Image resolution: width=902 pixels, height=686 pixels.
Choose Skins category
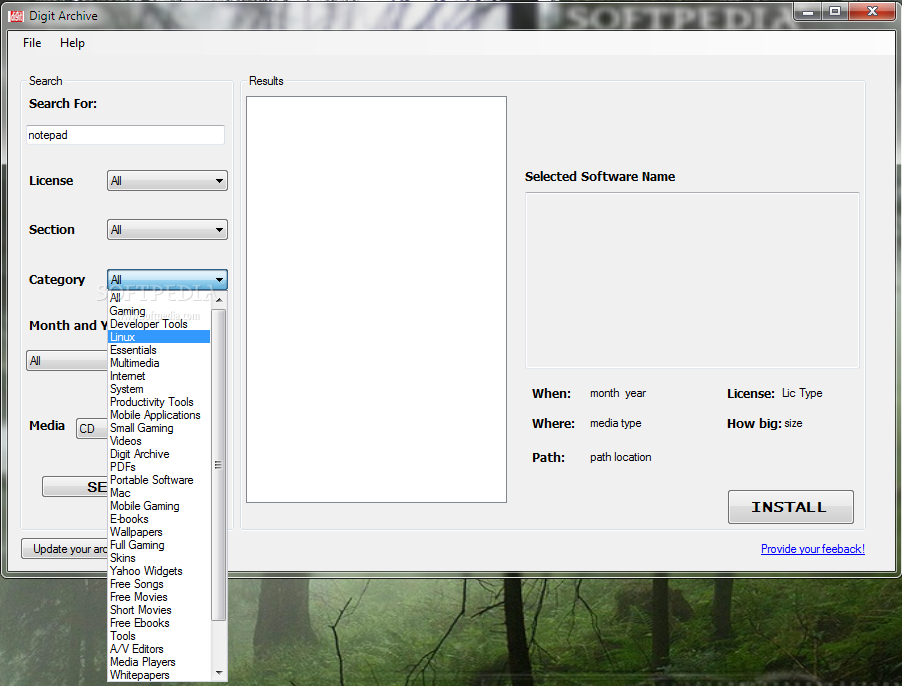coord(159,558)
